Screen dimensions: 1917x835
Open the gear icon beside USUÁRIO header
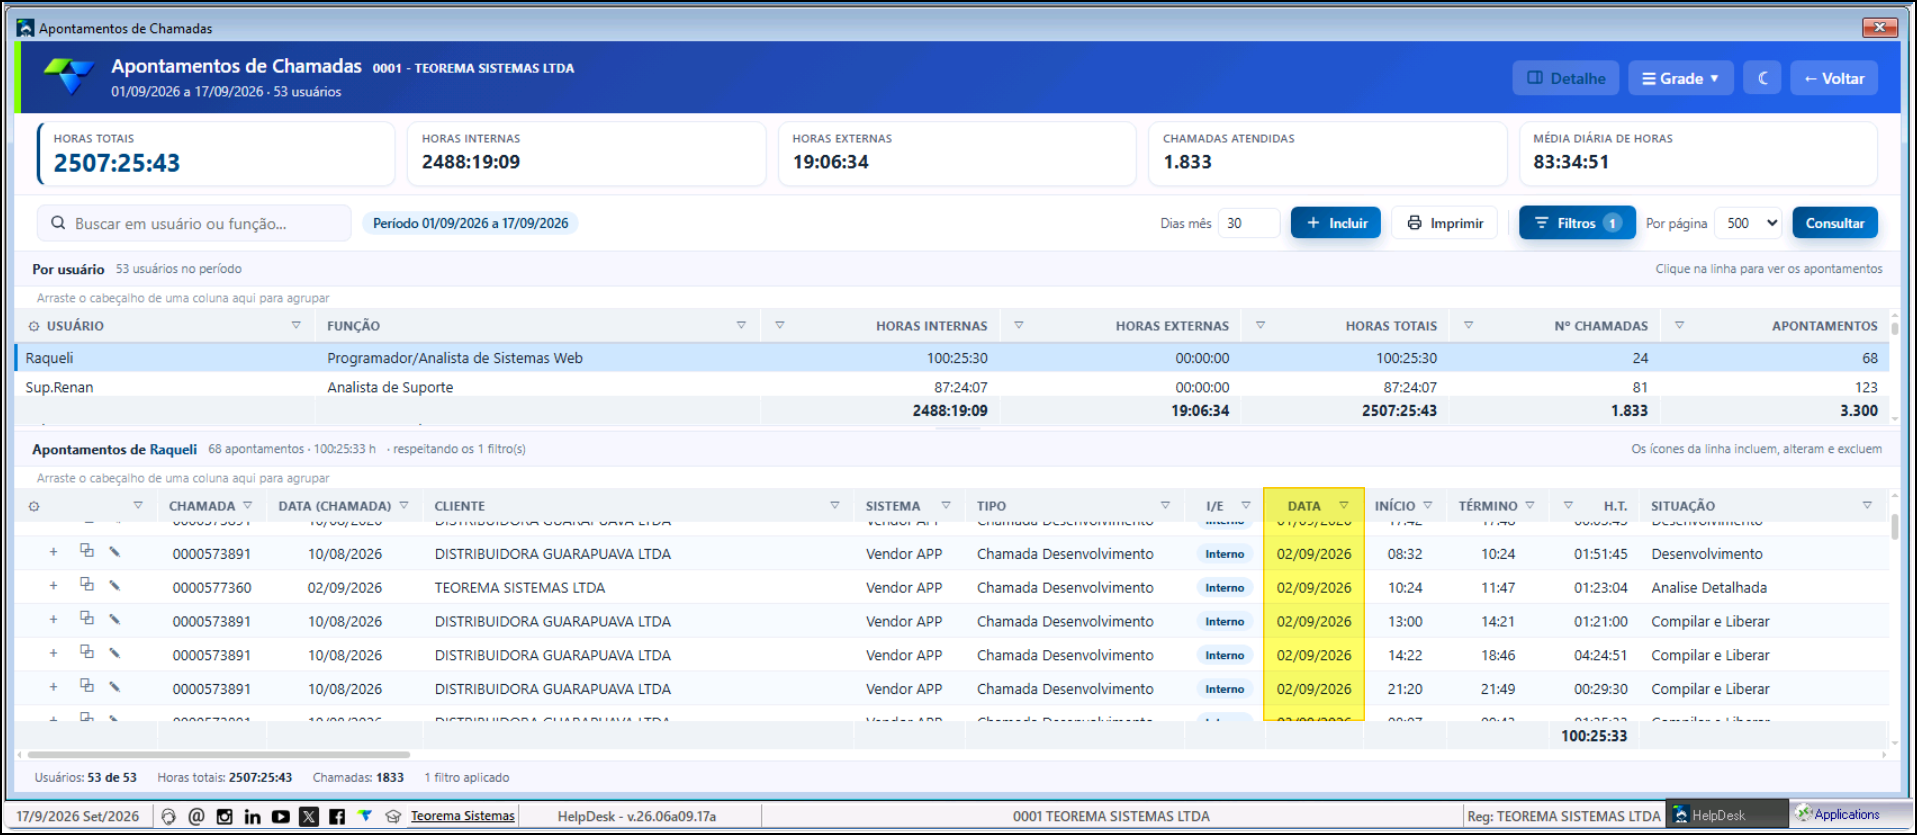point(34,326)
